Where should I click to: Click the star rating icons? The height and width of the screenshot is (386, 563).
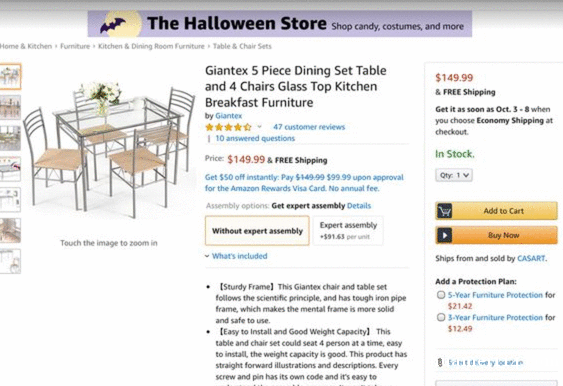point(228,127)
